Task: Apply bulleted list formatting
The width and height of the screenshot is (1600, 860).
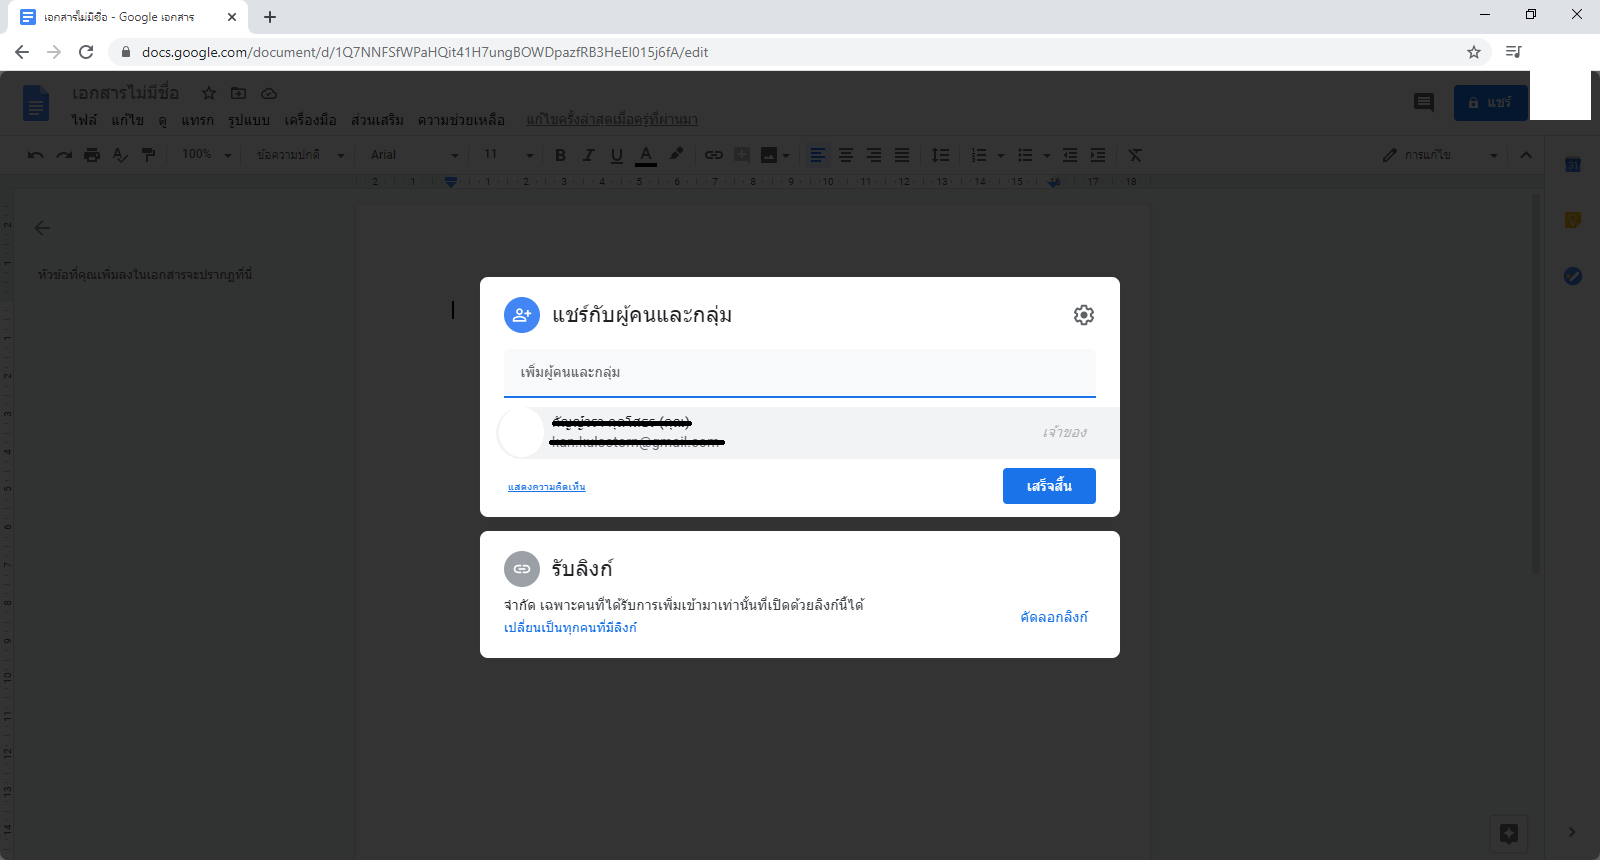Action: click(x=1025, y=155)
